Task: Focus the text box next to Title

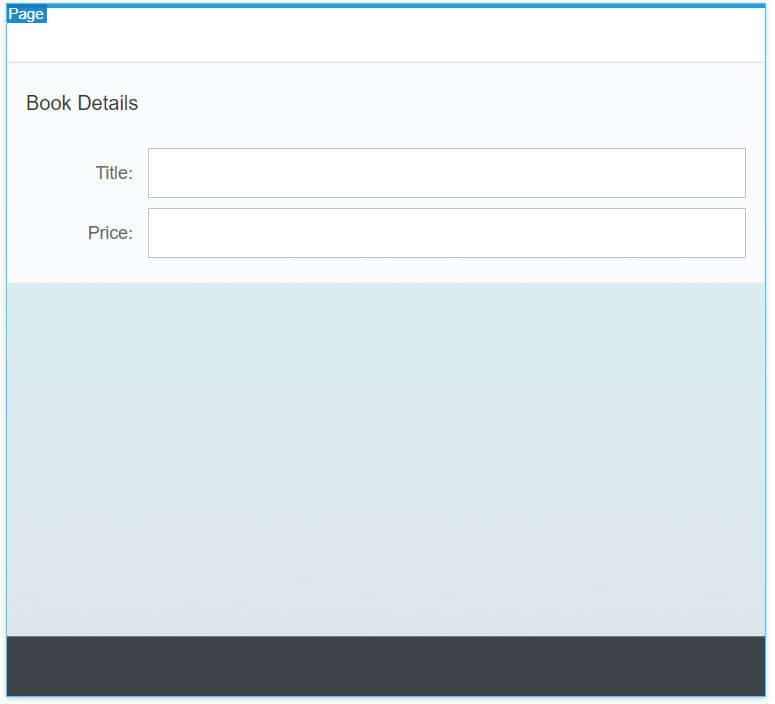Action: pyautogui.click(x=446, y=173)
